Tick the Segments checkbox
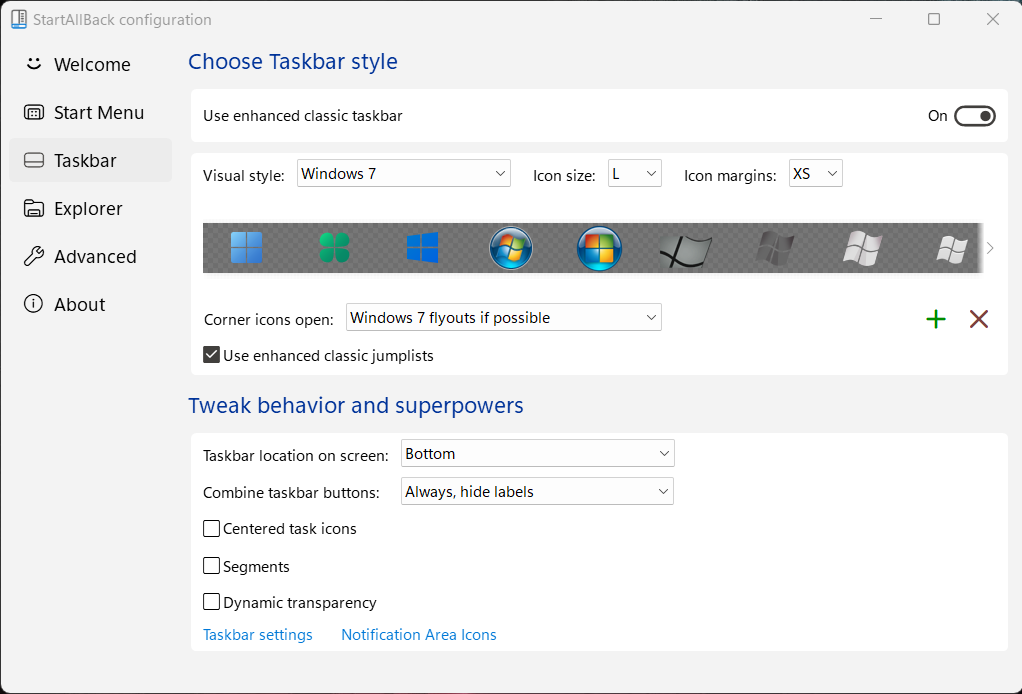The image size is (1022, 694). (211, 565)
